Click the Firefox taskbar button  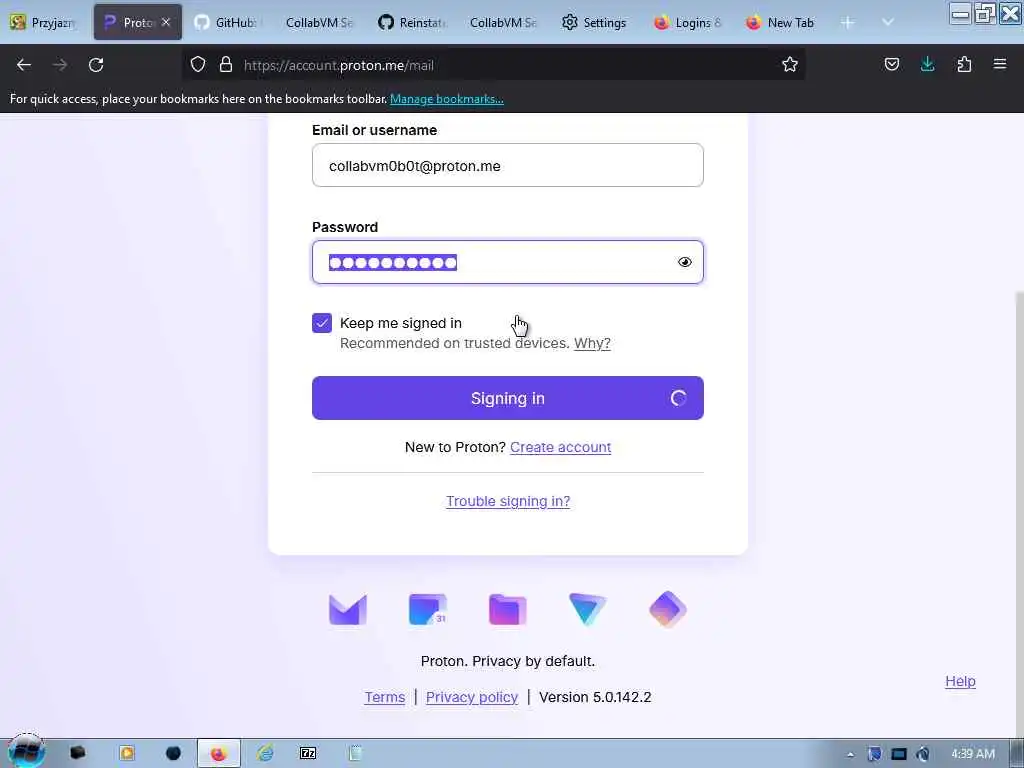pyautogui.click(x=219, y=754)
